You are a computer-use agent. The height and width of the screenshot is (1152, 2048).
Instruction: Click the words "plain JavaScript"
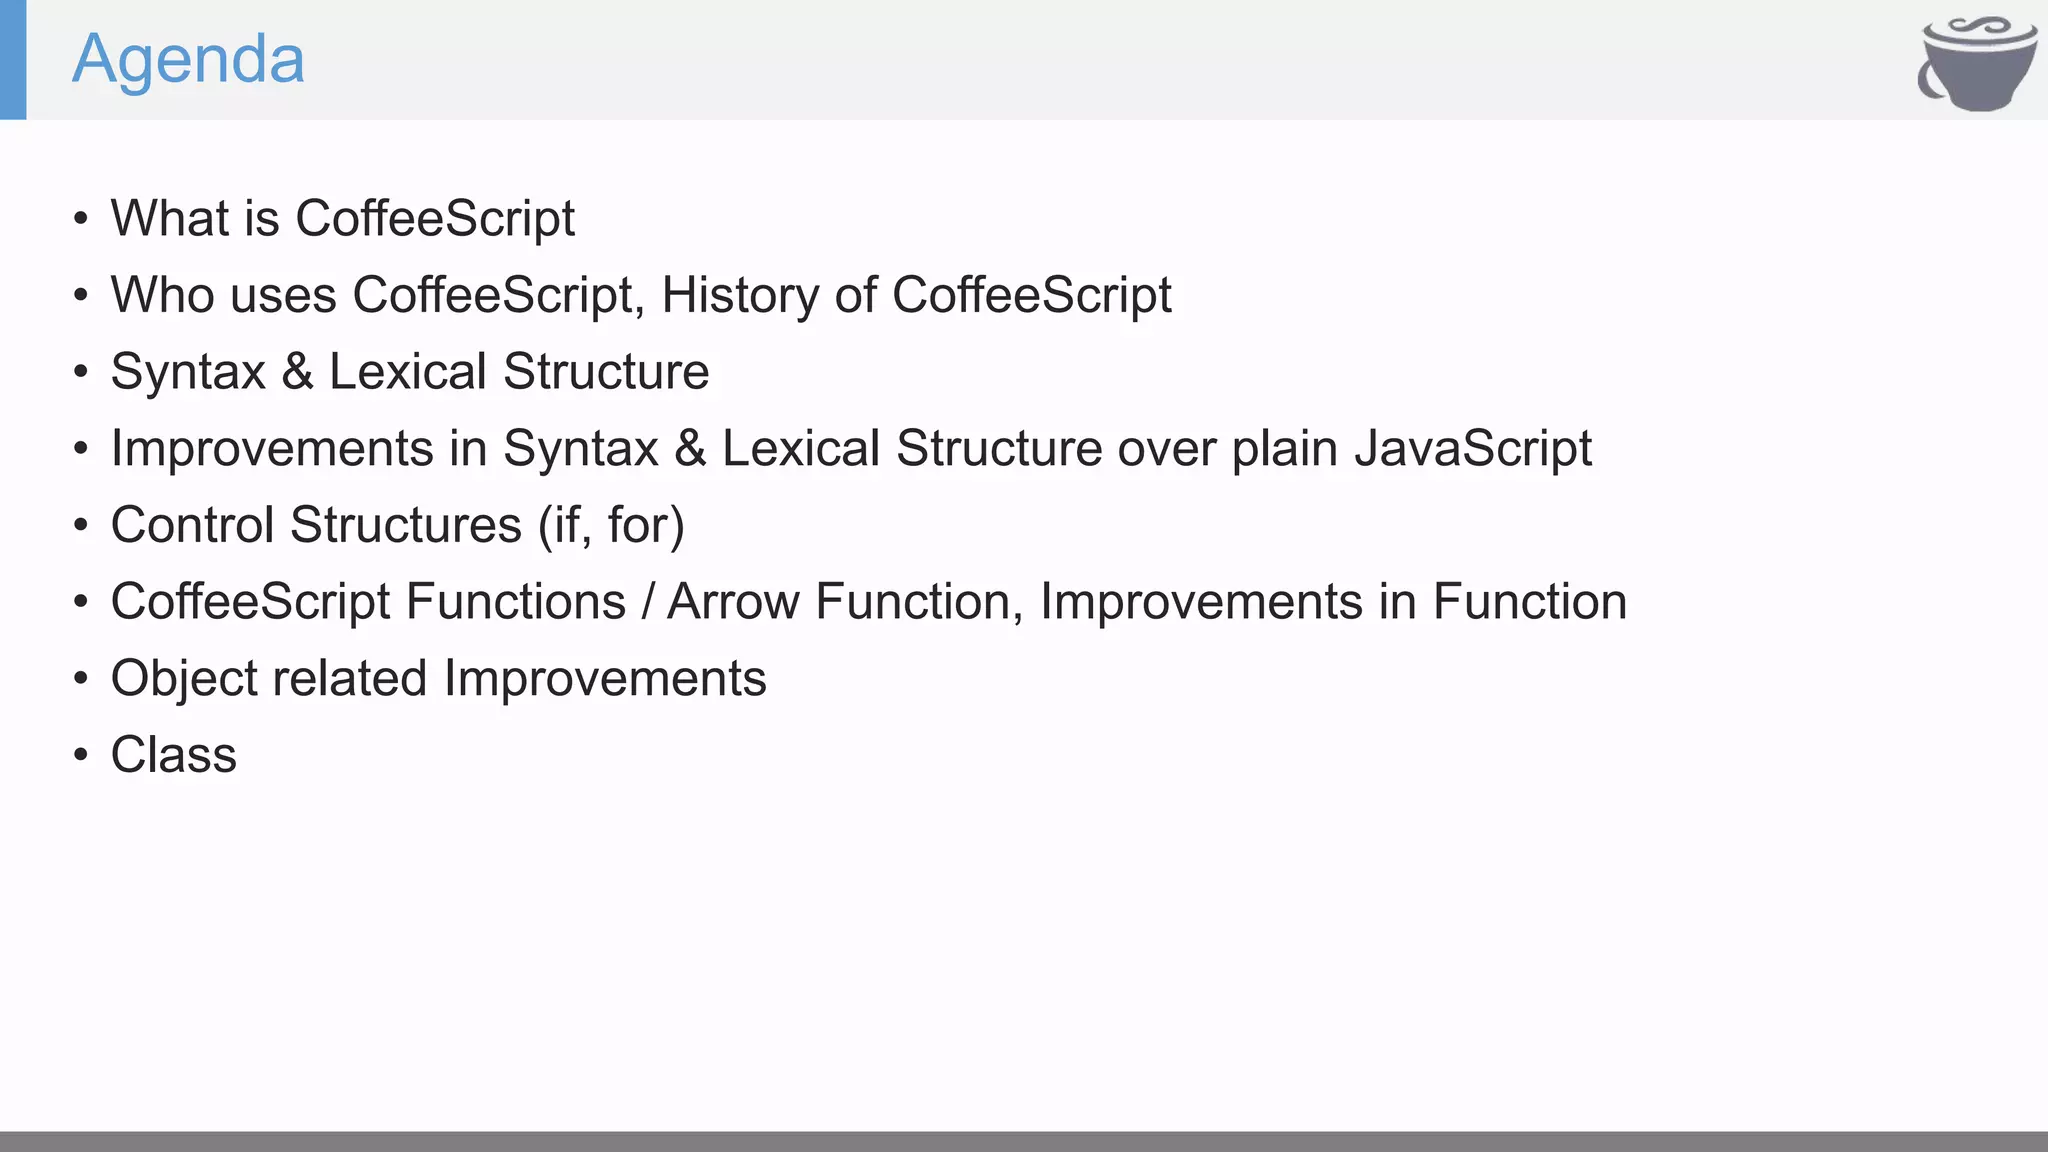(x=1411, y=448)
